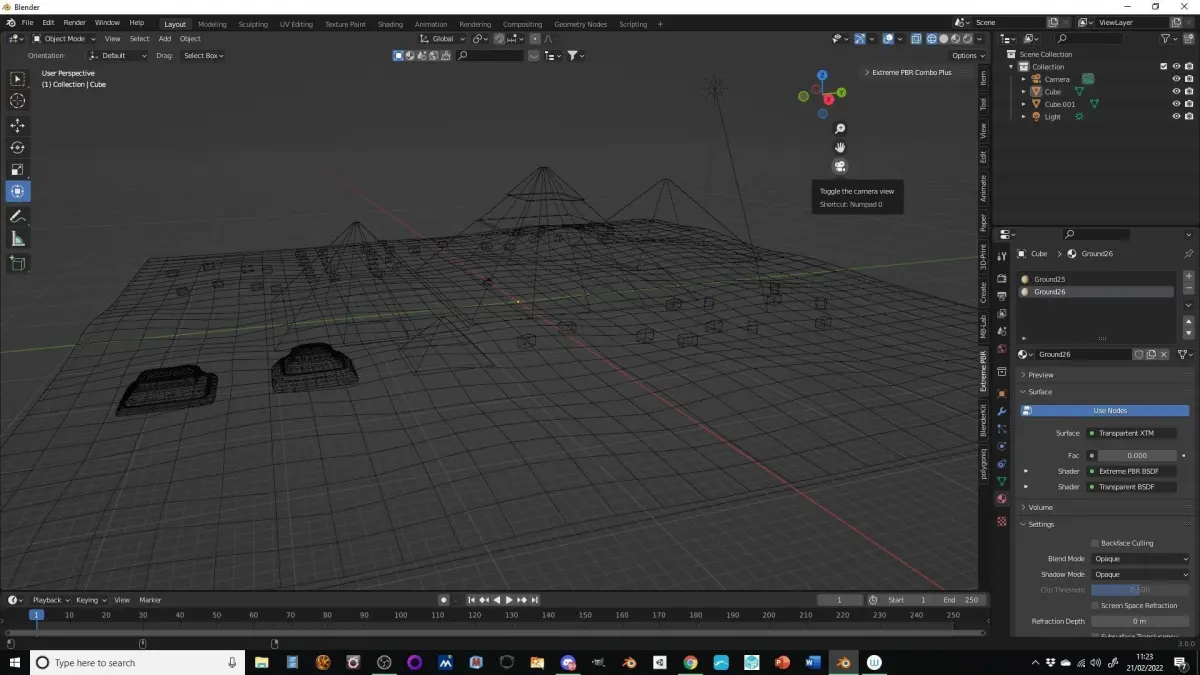Pin the properties editor context
This screenshot has width=1200, height=675.
pos(1188,254)
